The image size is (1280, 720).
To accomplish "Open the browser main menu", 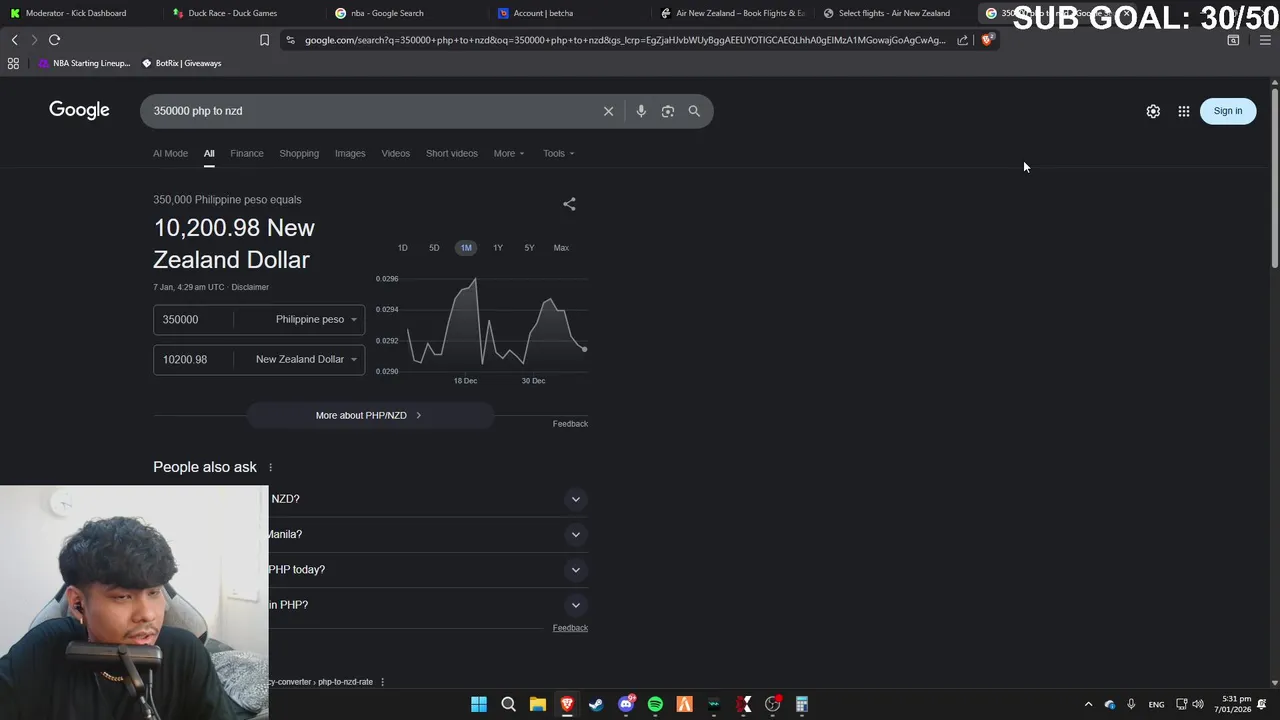I will tap(1265, 40).
